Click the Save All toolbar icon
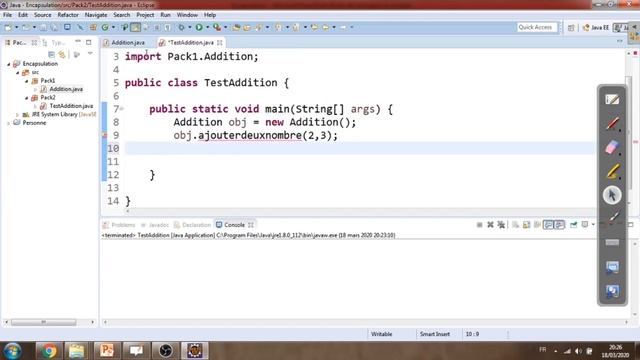Screen dimensions: 640x360 coord(54,27)
